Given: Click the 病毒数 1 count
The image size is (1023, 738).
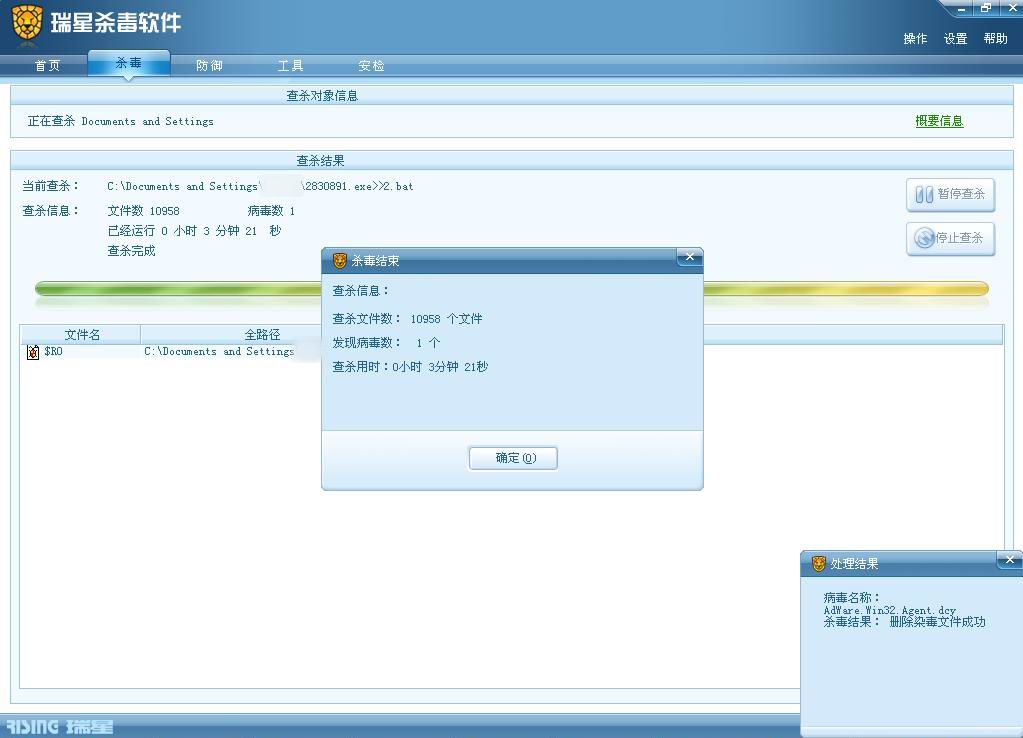Looking at the screenshot, I should click(271, 211).
